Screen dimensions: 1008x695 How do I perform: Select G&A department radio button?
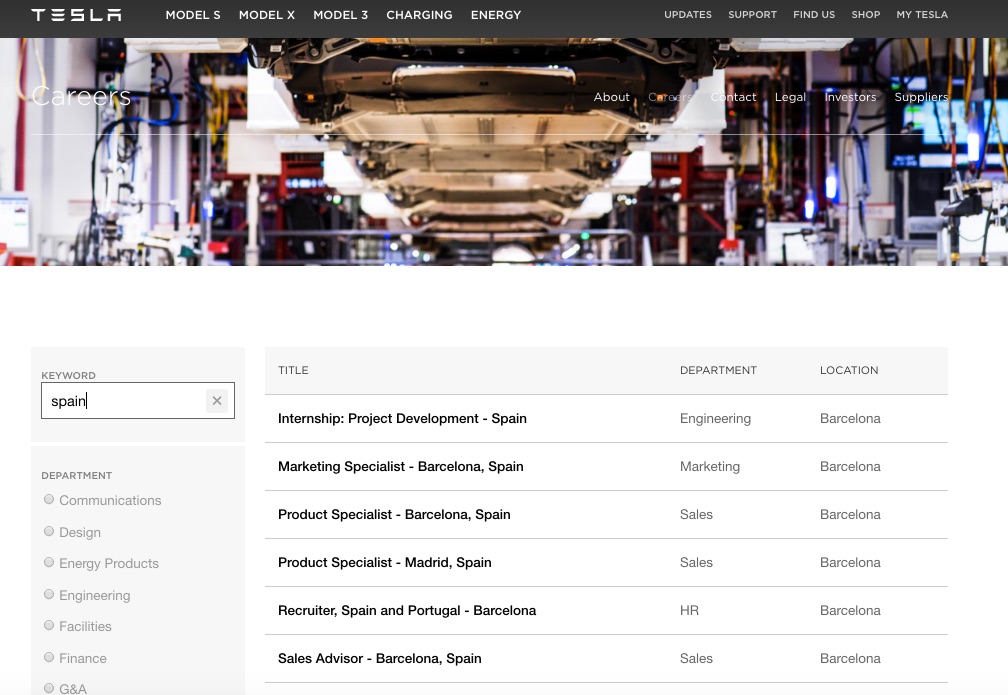49,688
